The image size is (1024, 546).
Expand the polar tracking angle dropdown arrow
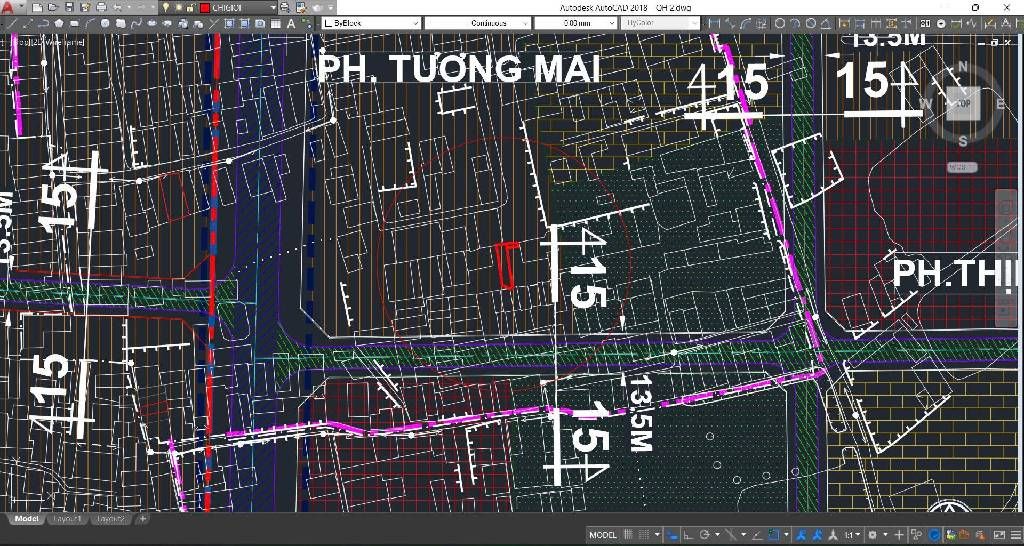[x=717, y=535]
